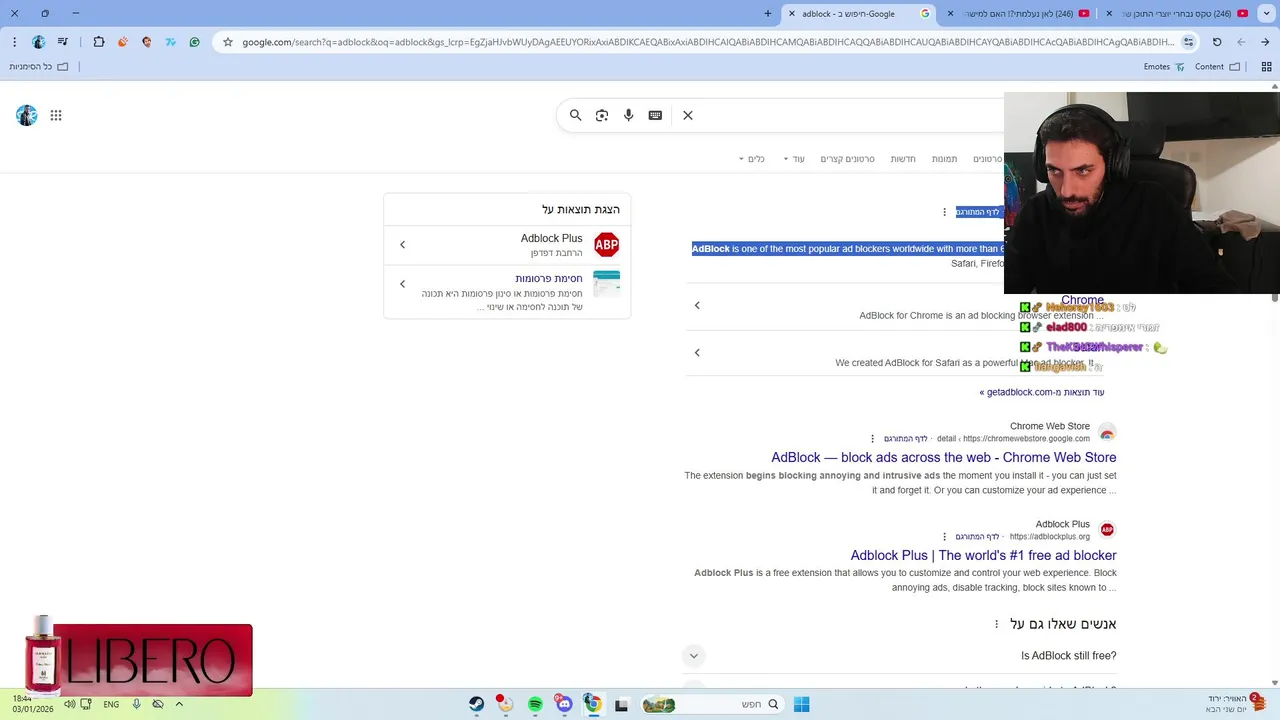1280x720 pixels.
Task: Submit search with magnifier icon
Action: click(575, 115)
